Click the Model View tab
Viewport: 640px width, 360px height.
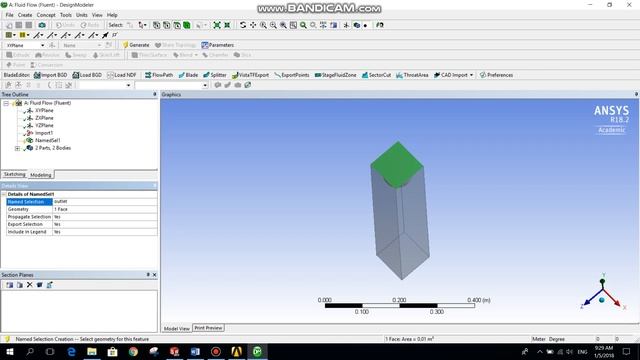(176, 329)
